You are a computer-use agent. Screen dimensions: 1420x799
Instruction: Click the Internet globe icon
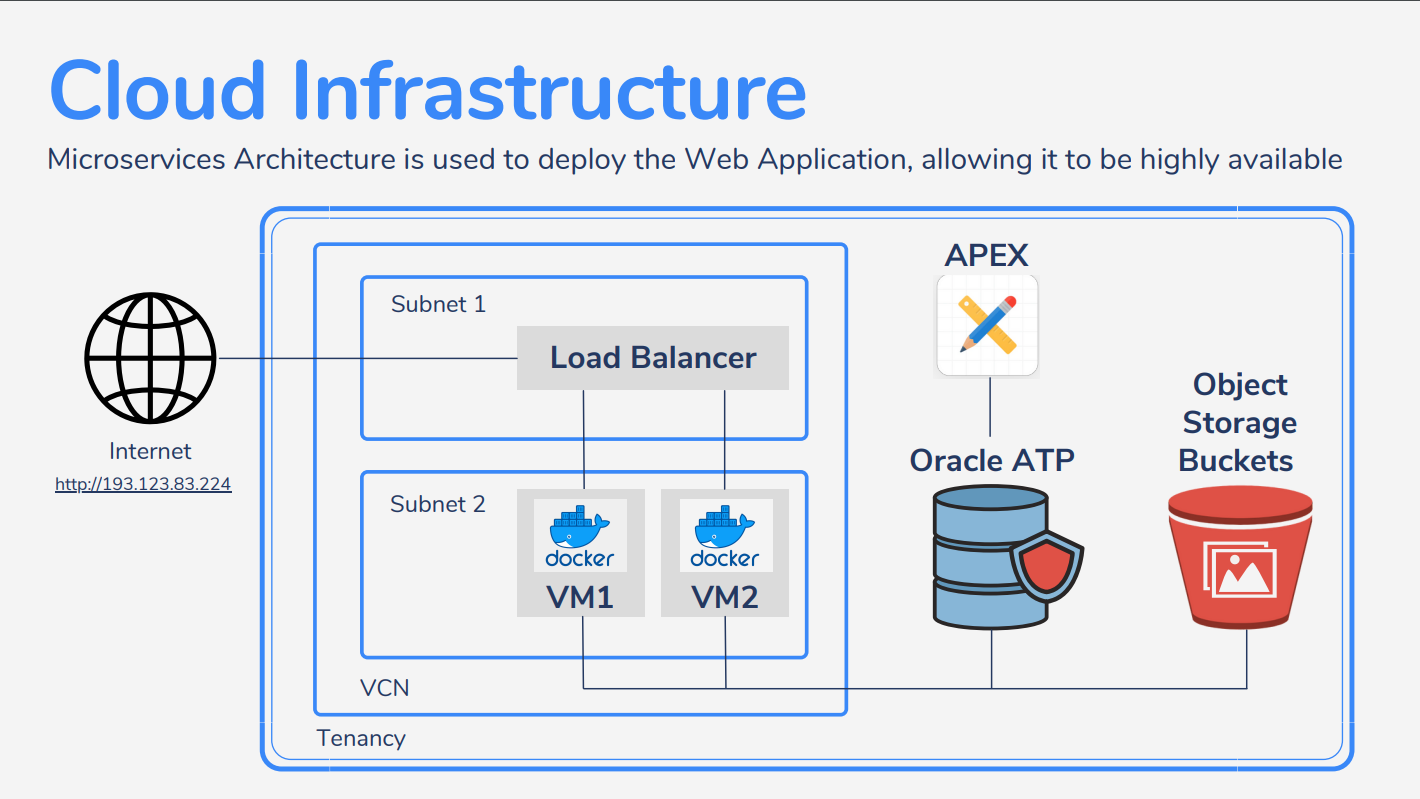pos(150,358)
